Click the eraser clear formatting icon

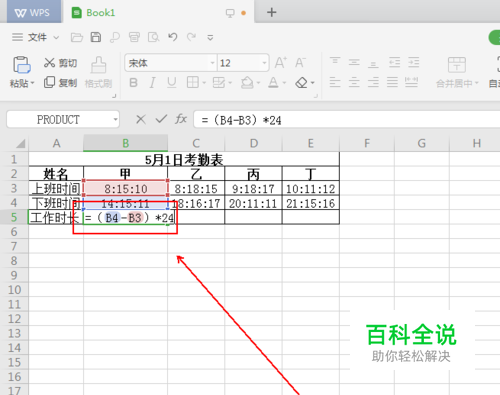pos(301,83)
